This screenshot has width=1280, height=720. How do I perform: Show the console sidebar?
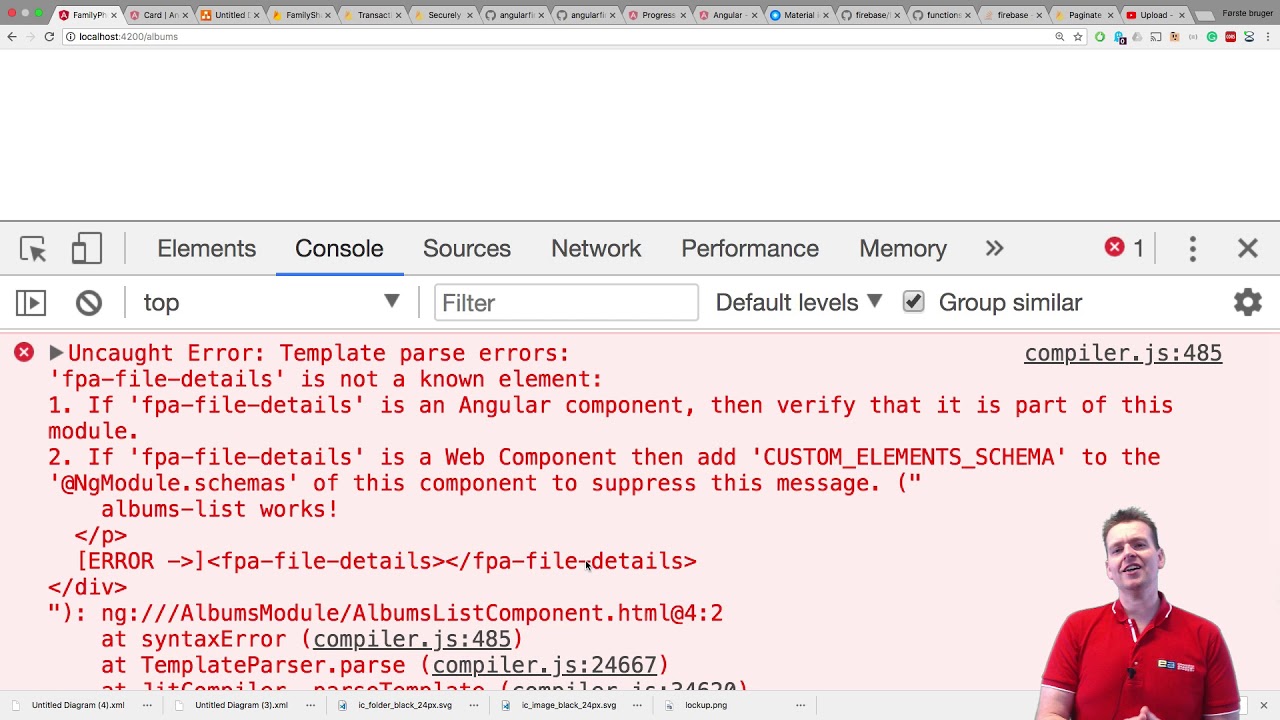[x=31, y=303]
